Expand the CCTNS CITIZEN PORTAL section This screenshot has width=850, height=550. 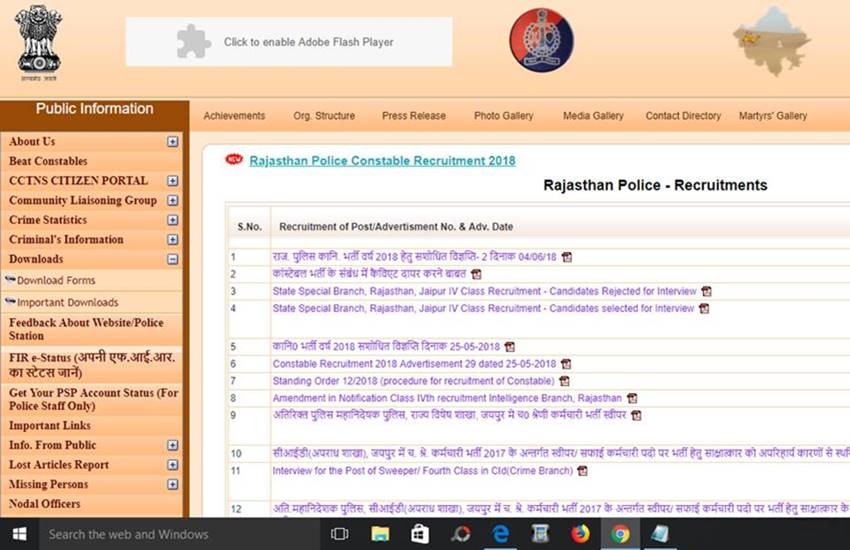click(x=173, y=181)
